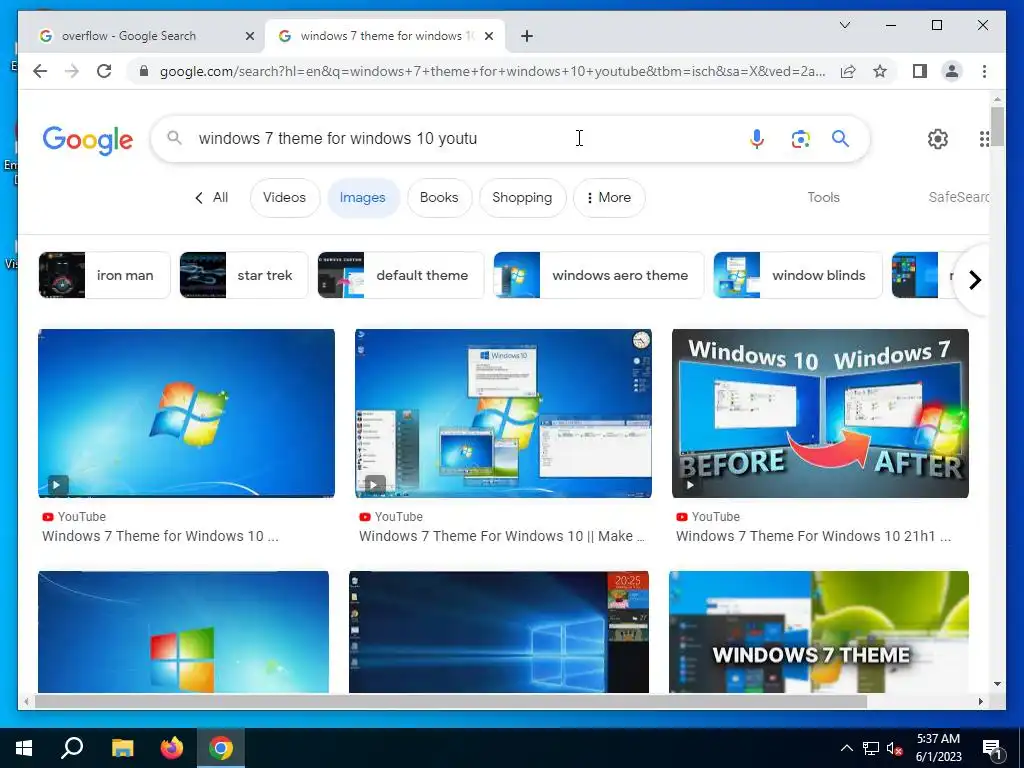1024x768 pixels.
Task: Open the Chrome profile avatar menu
Action: coord(952,71)
